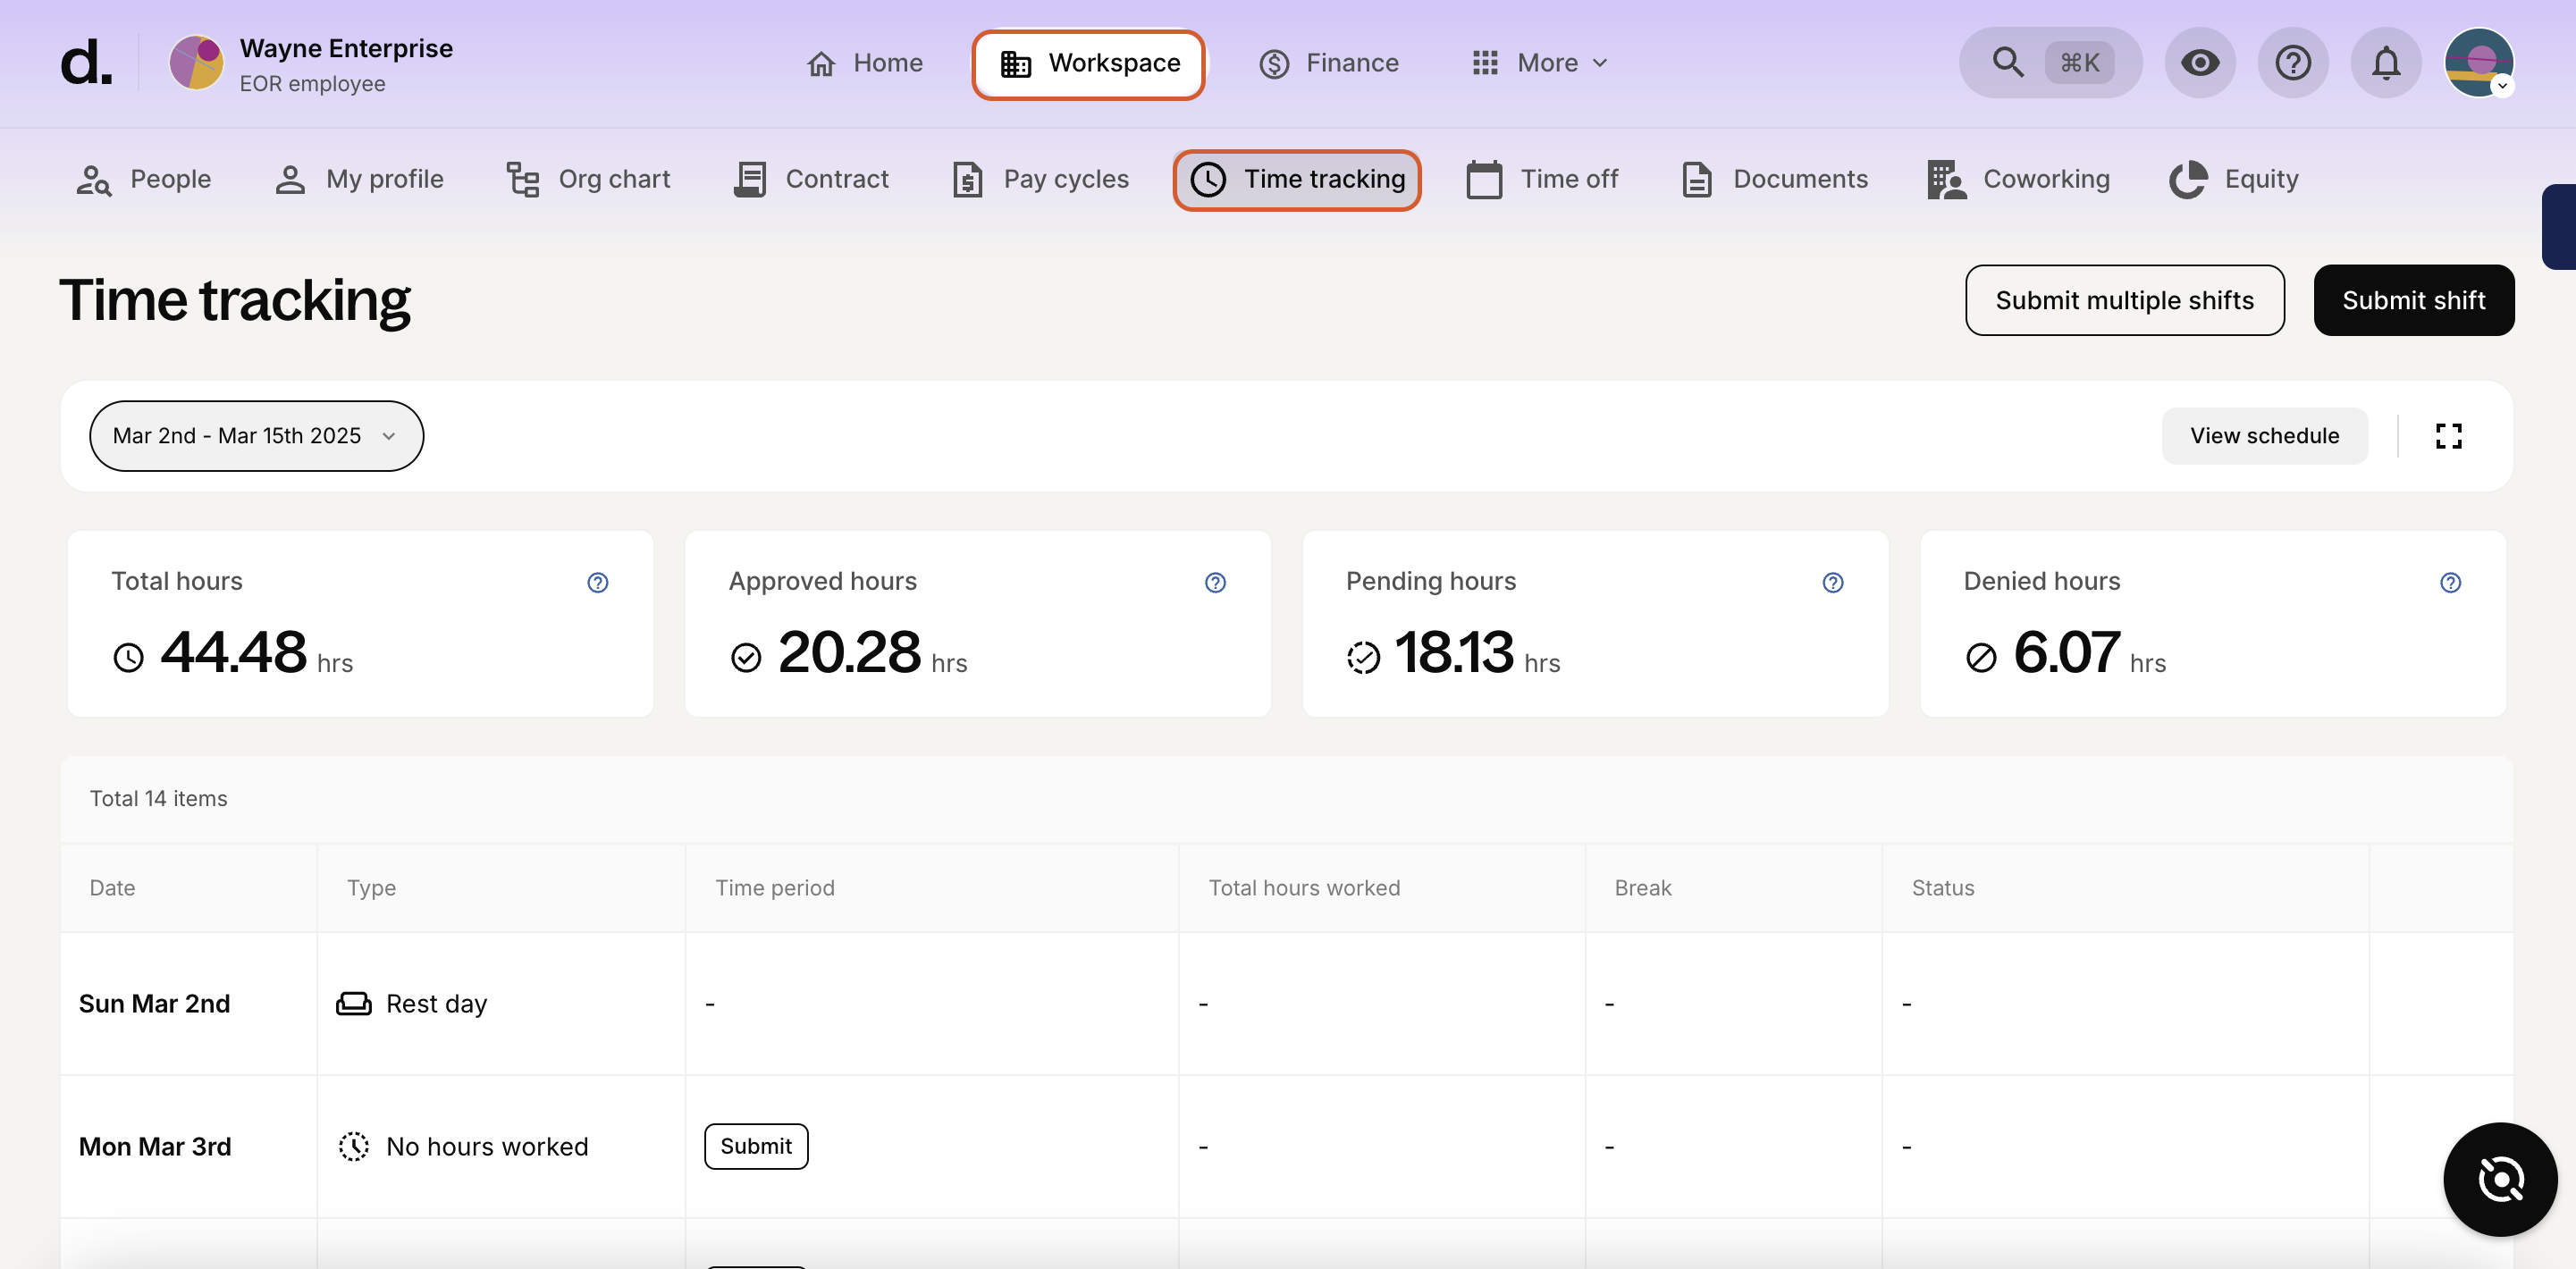Go to Home in the top navigation

[x=864, y=63]
